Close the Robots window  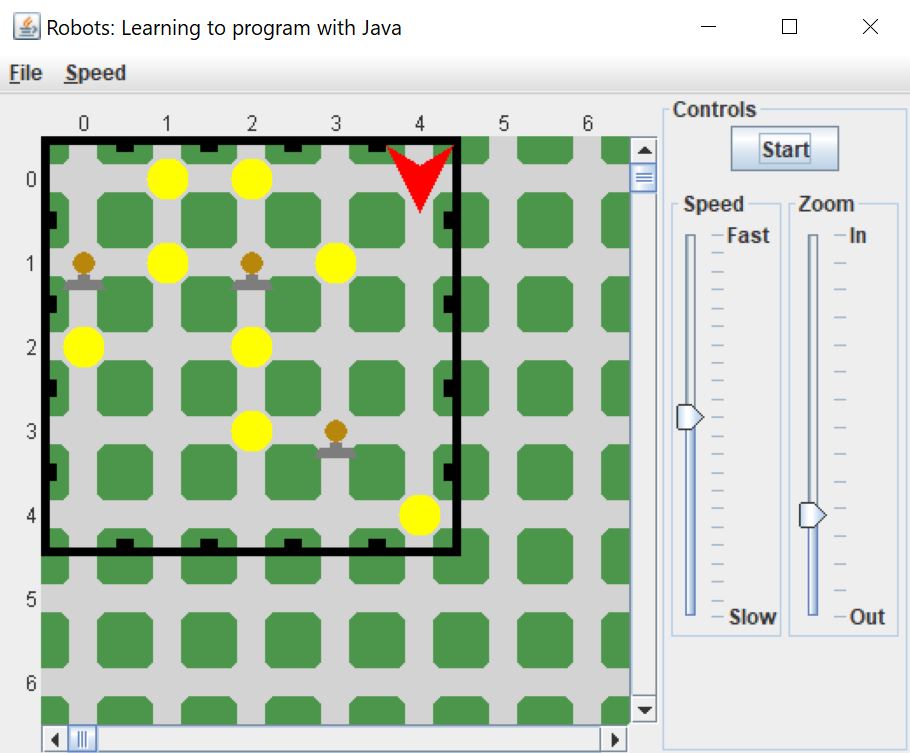point(870,27)
